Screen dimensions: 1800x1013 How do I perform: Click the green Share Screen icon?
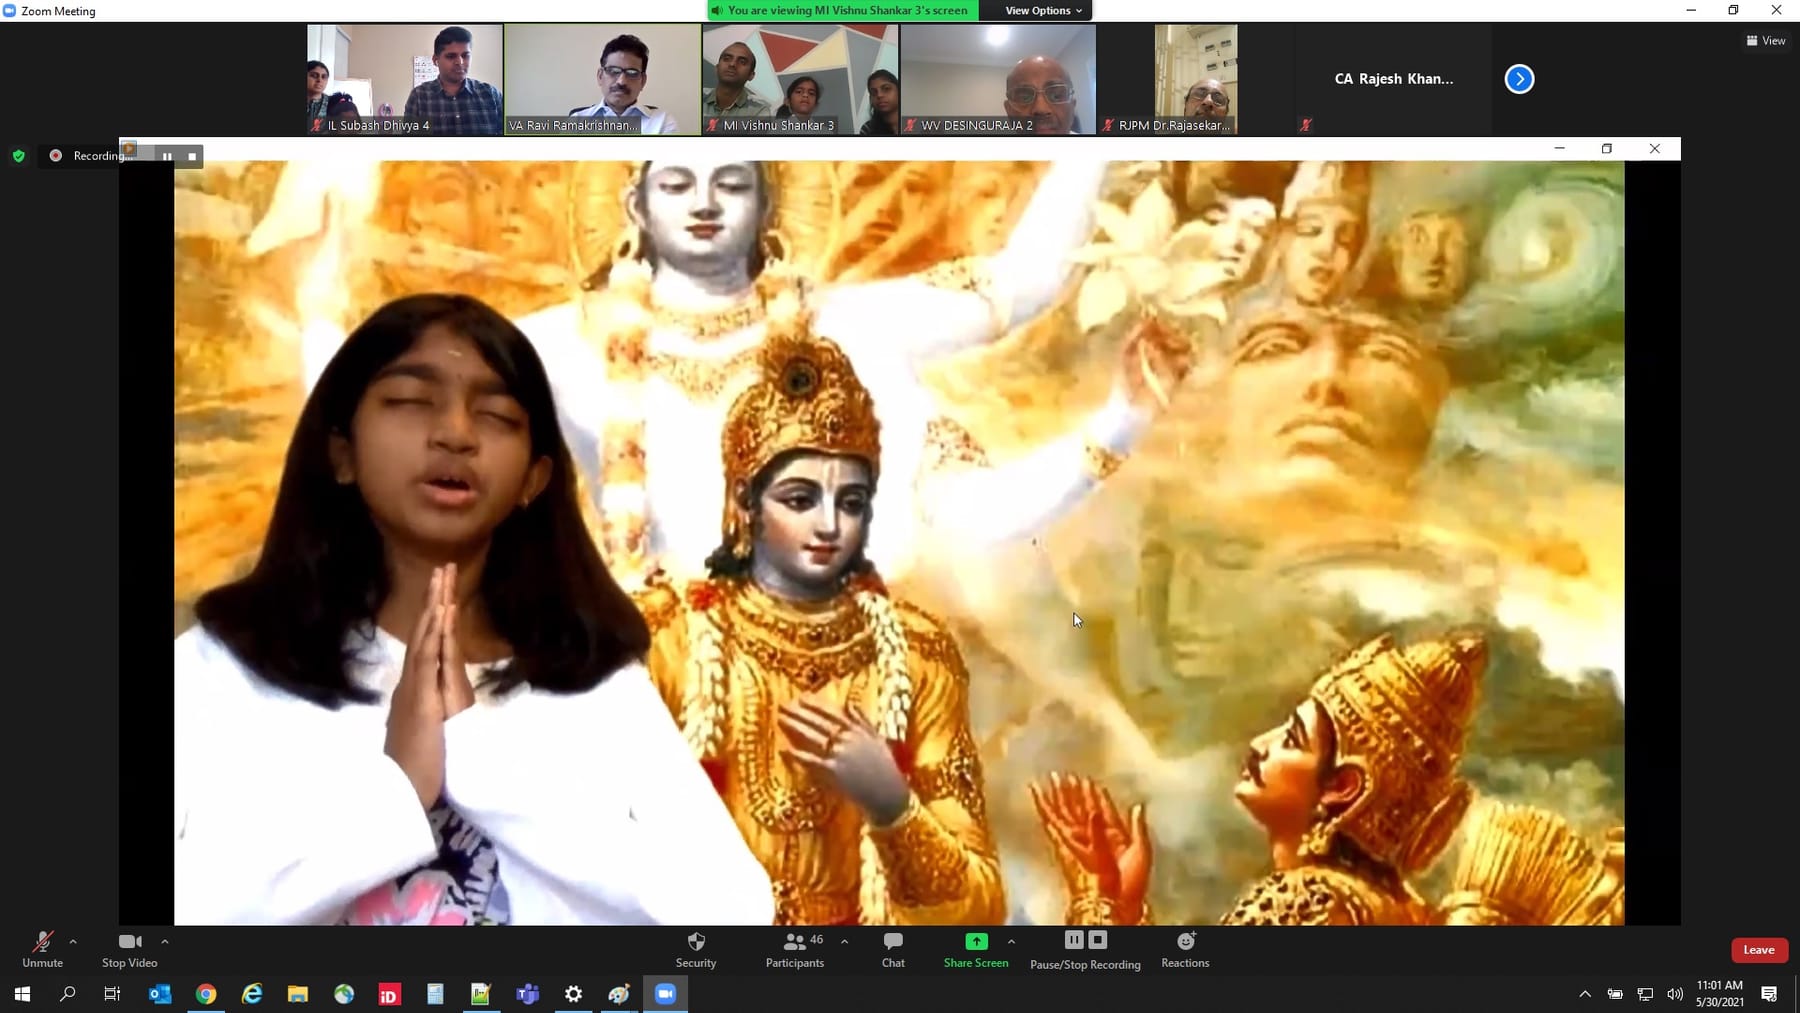976,941
